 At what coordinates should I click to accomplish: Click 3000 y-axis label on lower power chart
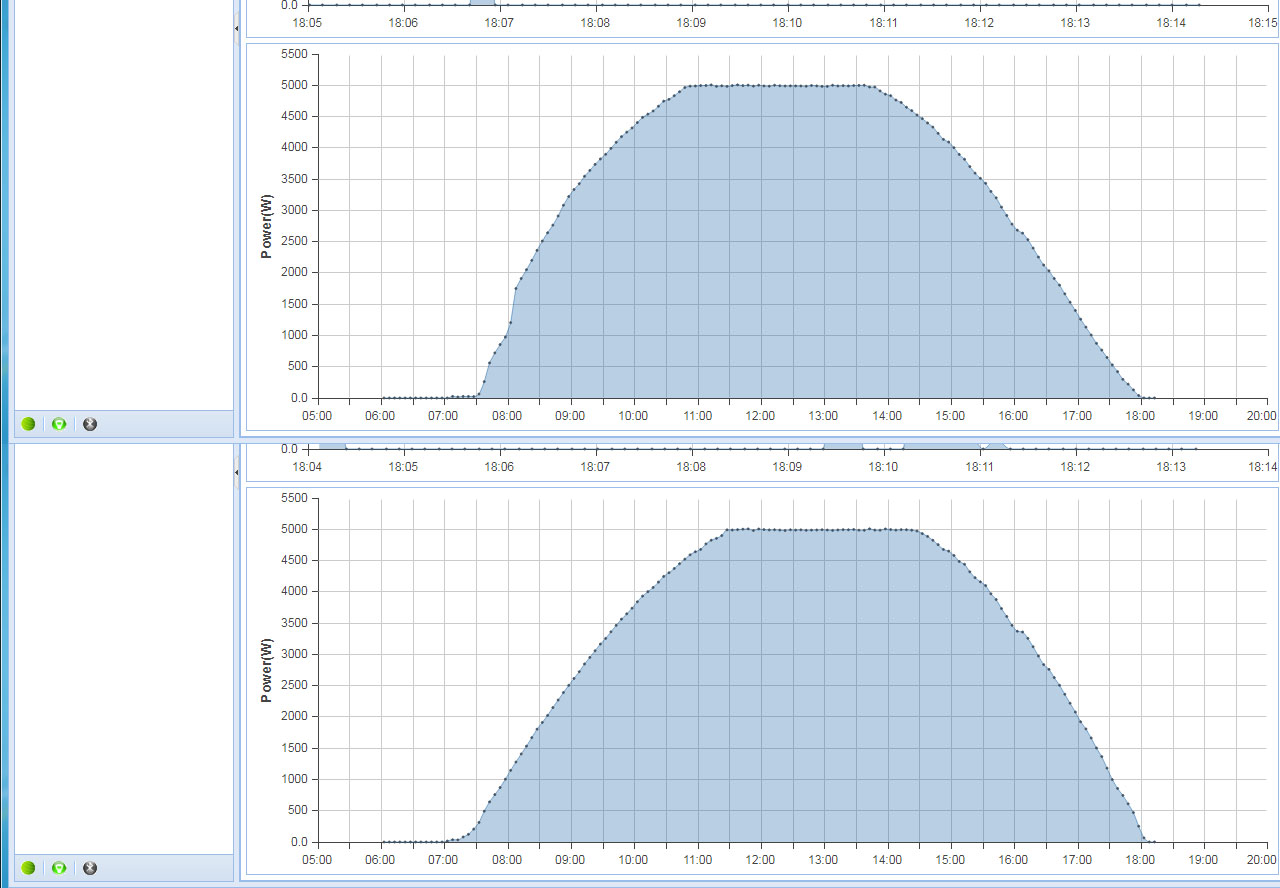click(x=295, y=654)
